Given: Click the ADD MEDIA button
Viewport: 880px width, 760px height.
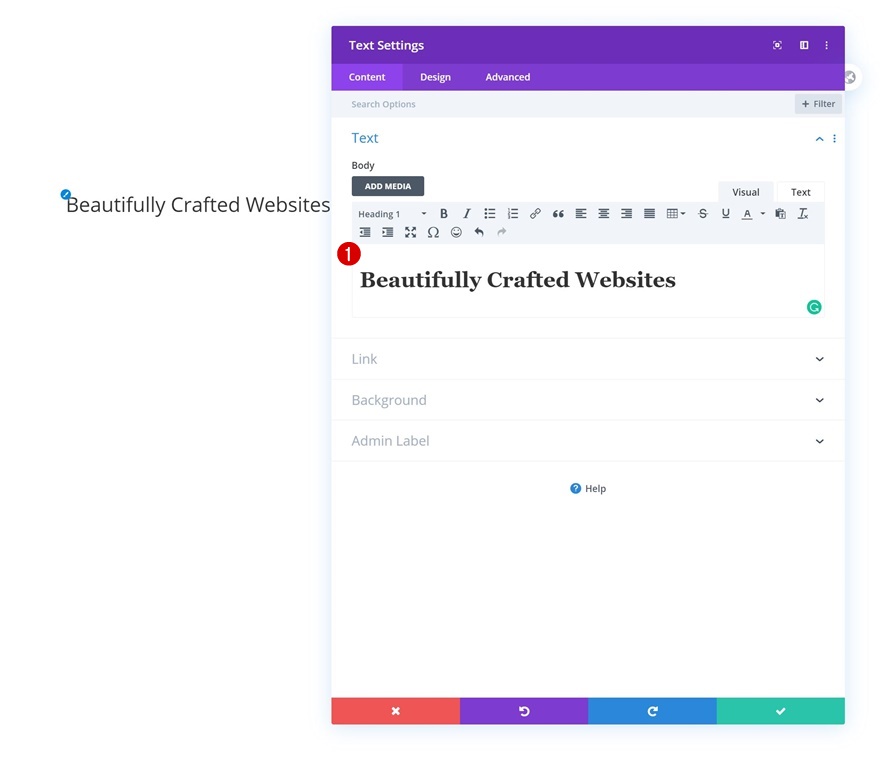Looking at the screenshot, I should point(388,186).
